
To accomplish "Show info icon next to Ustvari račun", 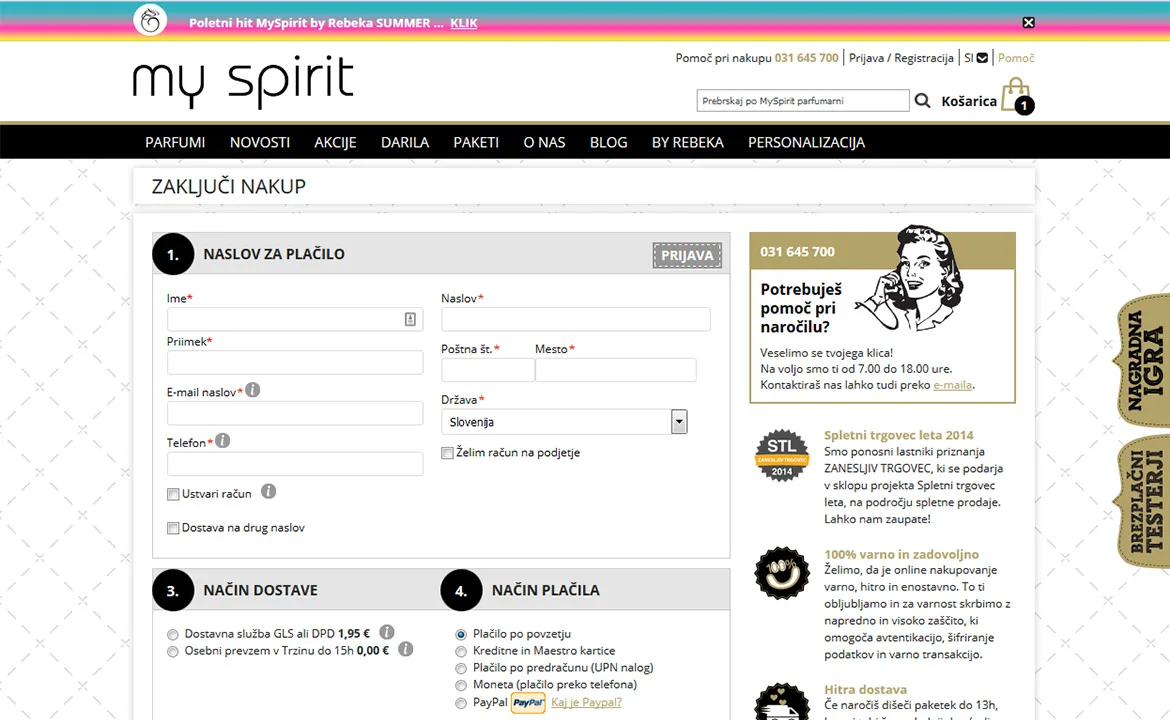I will (x=269, y=491).
